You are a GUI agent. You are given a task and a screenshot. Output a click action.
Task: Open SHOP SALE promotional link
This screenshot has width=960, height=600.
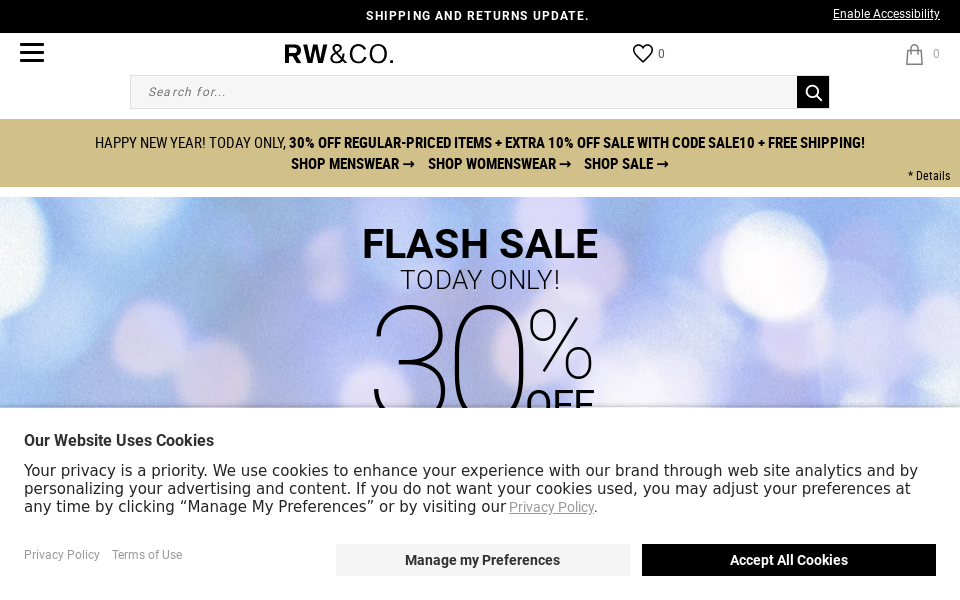pyautogui.click(x=618, y=164)
